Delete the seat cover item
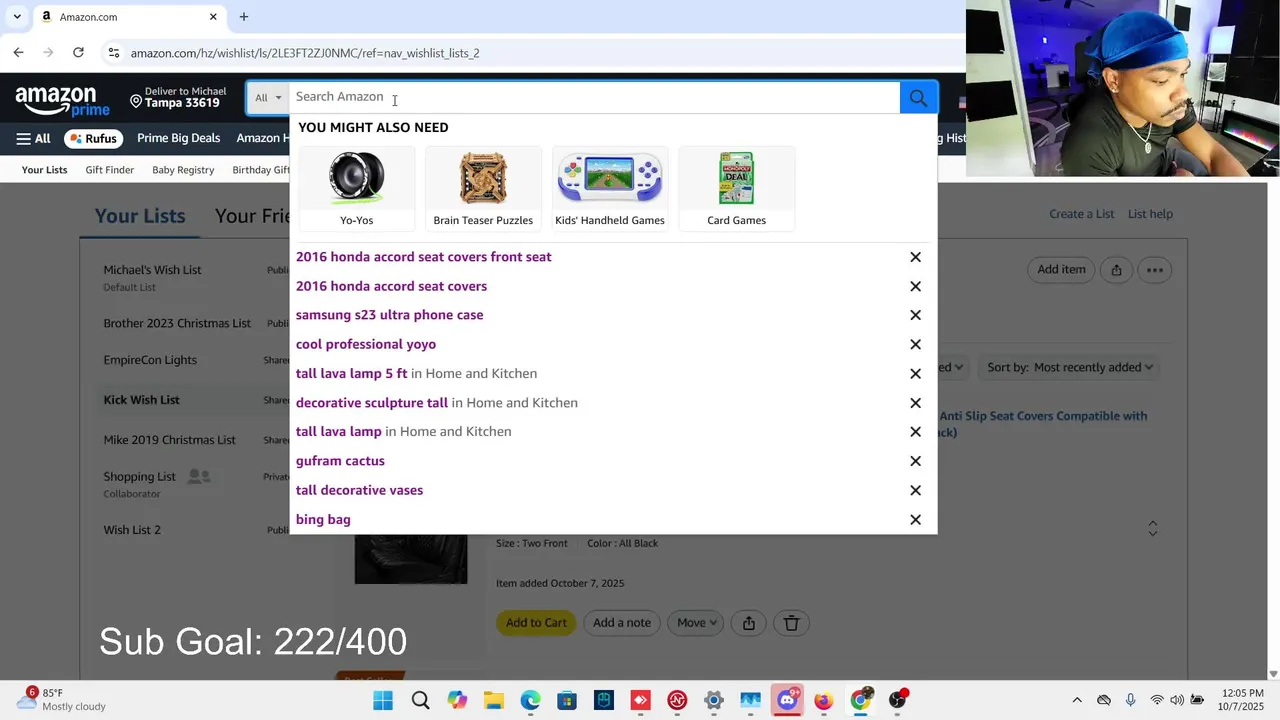Image resolution: width=1280 pixels, height=720 pixels. coord(791,623)
